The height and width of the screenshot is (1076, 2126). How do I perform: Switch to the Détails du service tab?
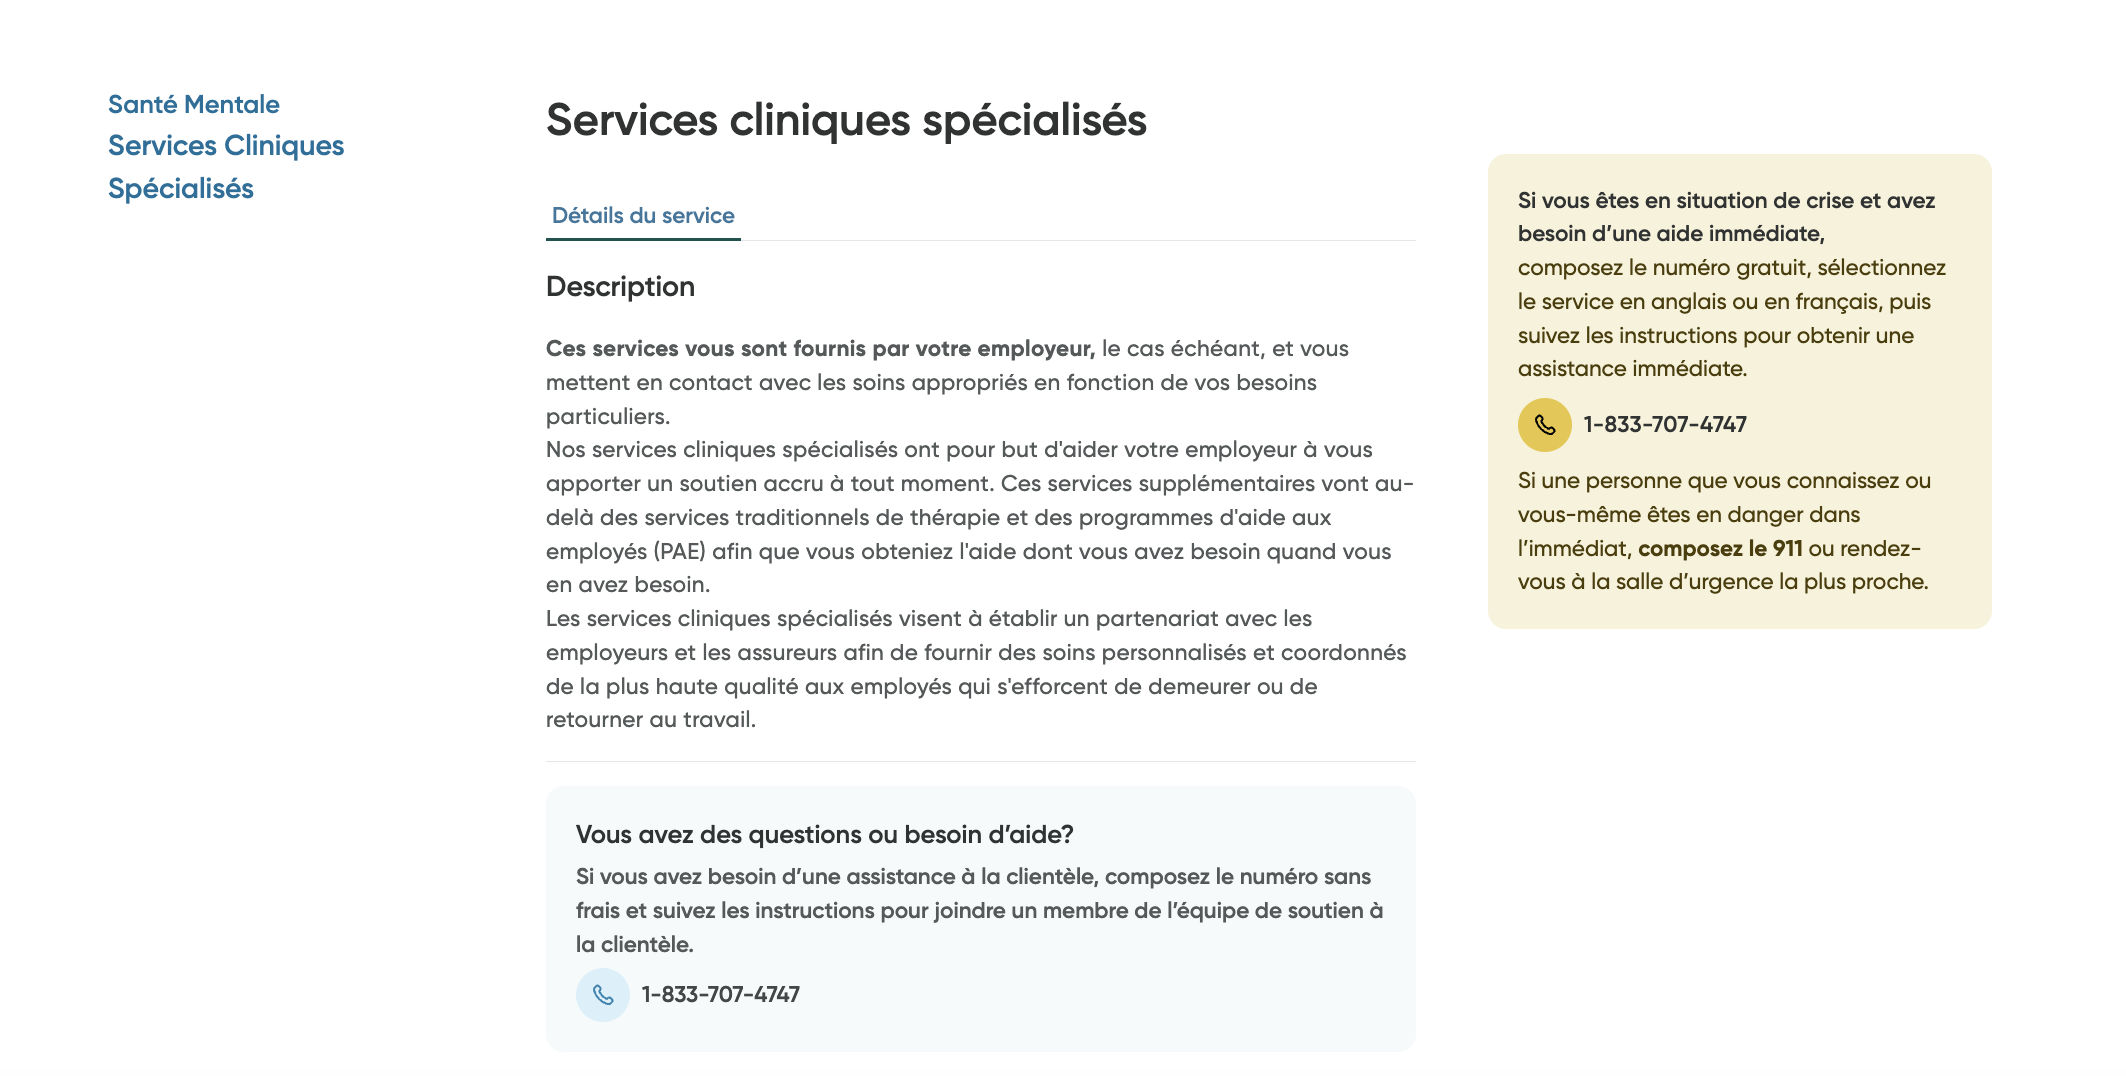click(643, 215)
